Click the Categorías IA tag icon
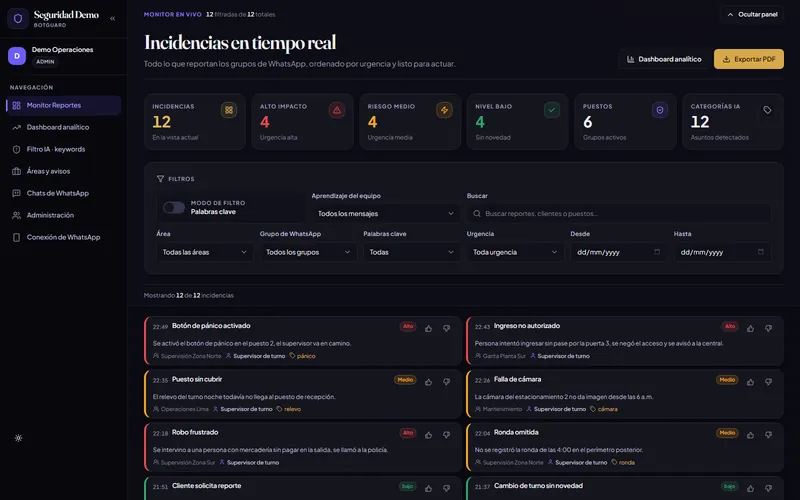800x500 pixels. click(767, 110)
